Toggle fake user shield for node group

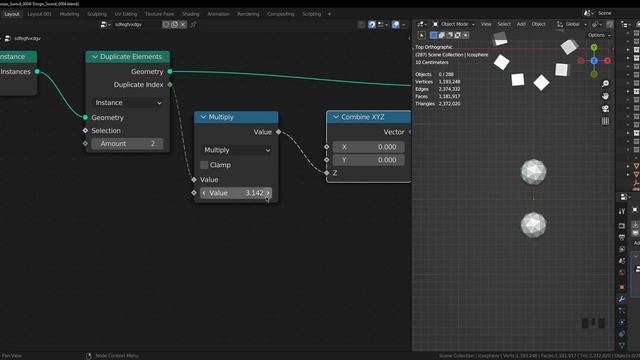click(166, 24)
